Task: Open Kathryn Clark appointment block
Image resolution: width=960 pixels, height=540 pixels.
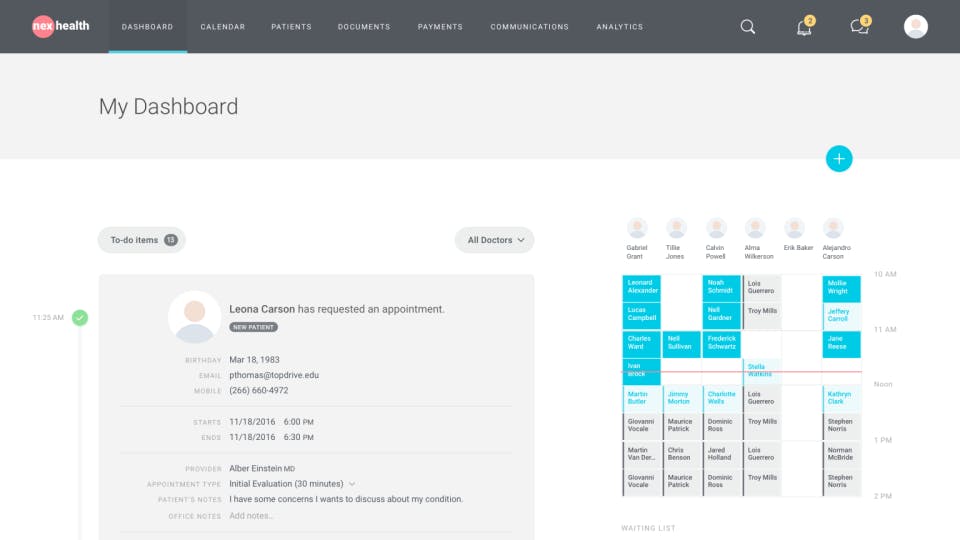Action: tap(841, 399)
